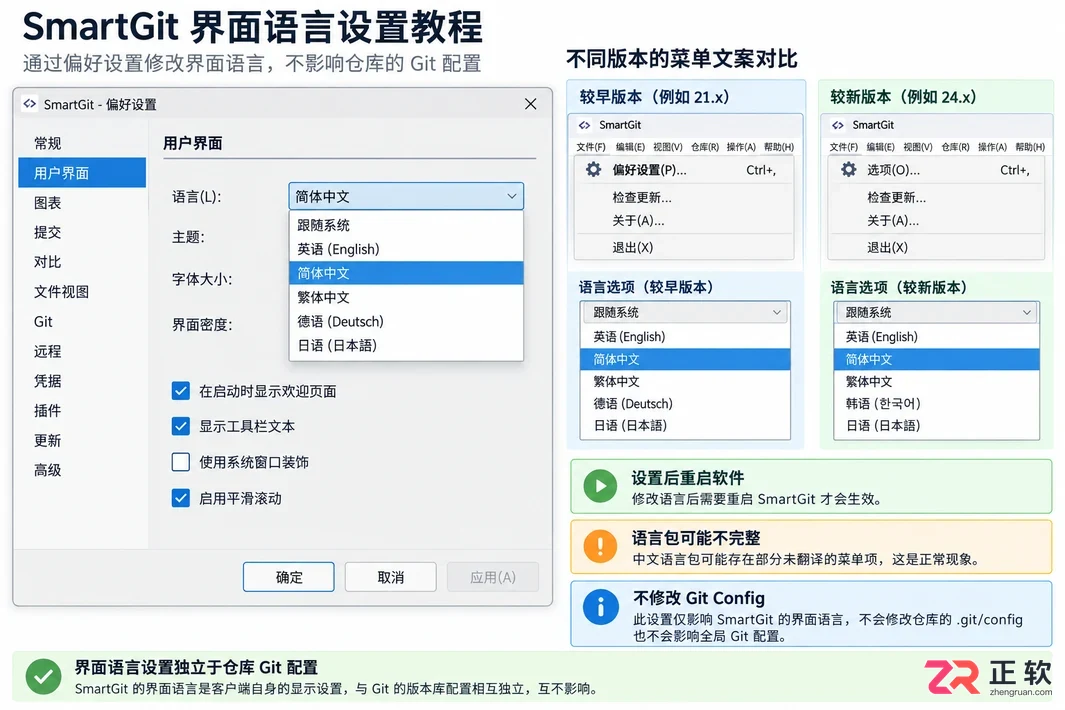Choose 选项(O)... menu entry
Image resolution: width=1065 pixels, height=710 pixels.
936,170
